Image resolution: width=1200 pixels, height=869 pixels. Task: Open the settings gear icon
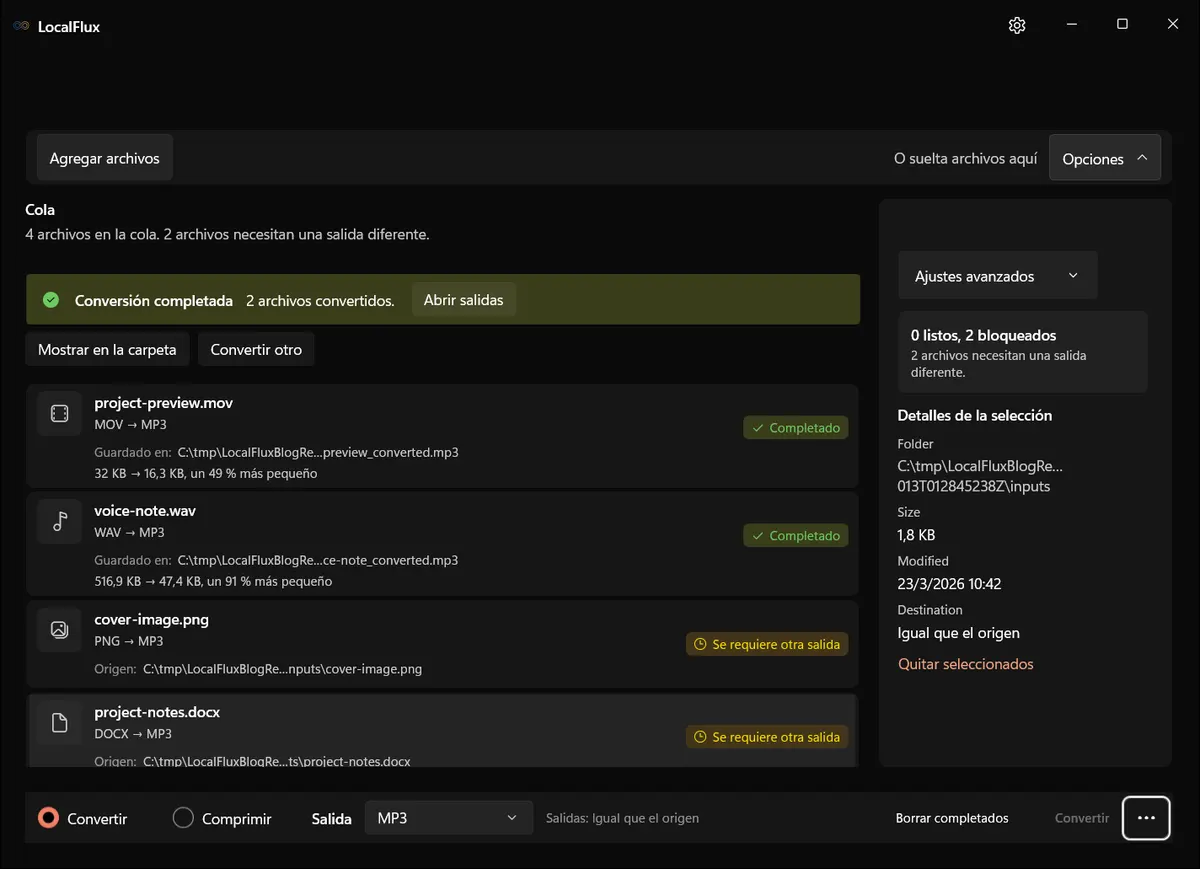click(1017, 26)
